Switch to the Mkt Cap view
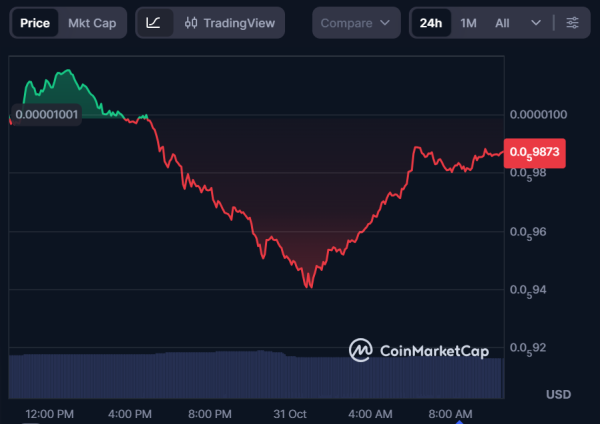Image resolution: width=600 pixels, height=424 pixels. (x=91, y=23)
